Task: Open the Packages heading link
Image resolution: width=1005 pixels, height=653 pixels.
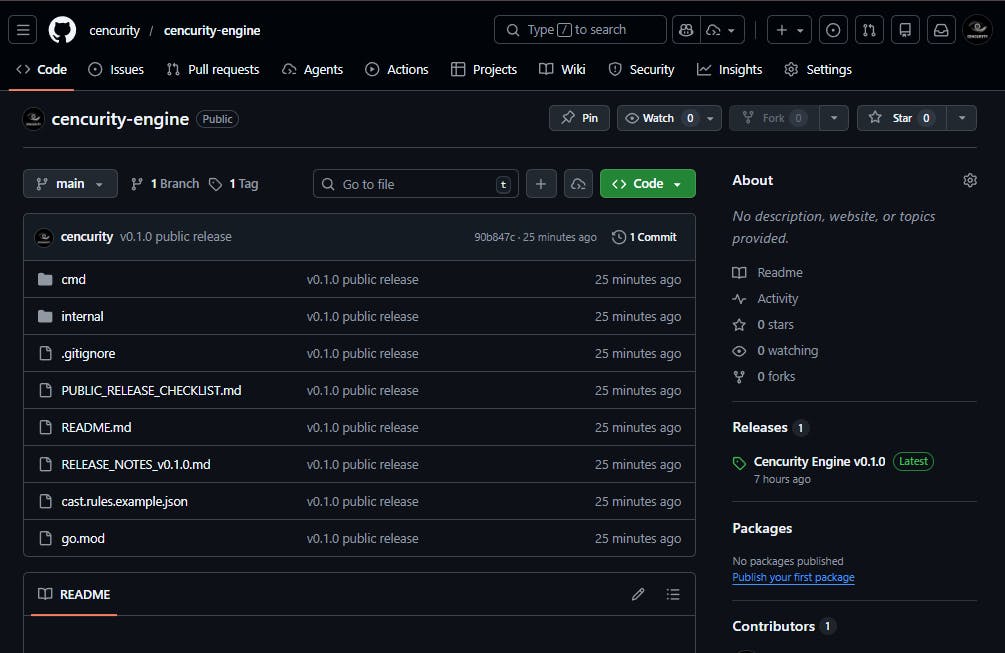Action: 762,528
